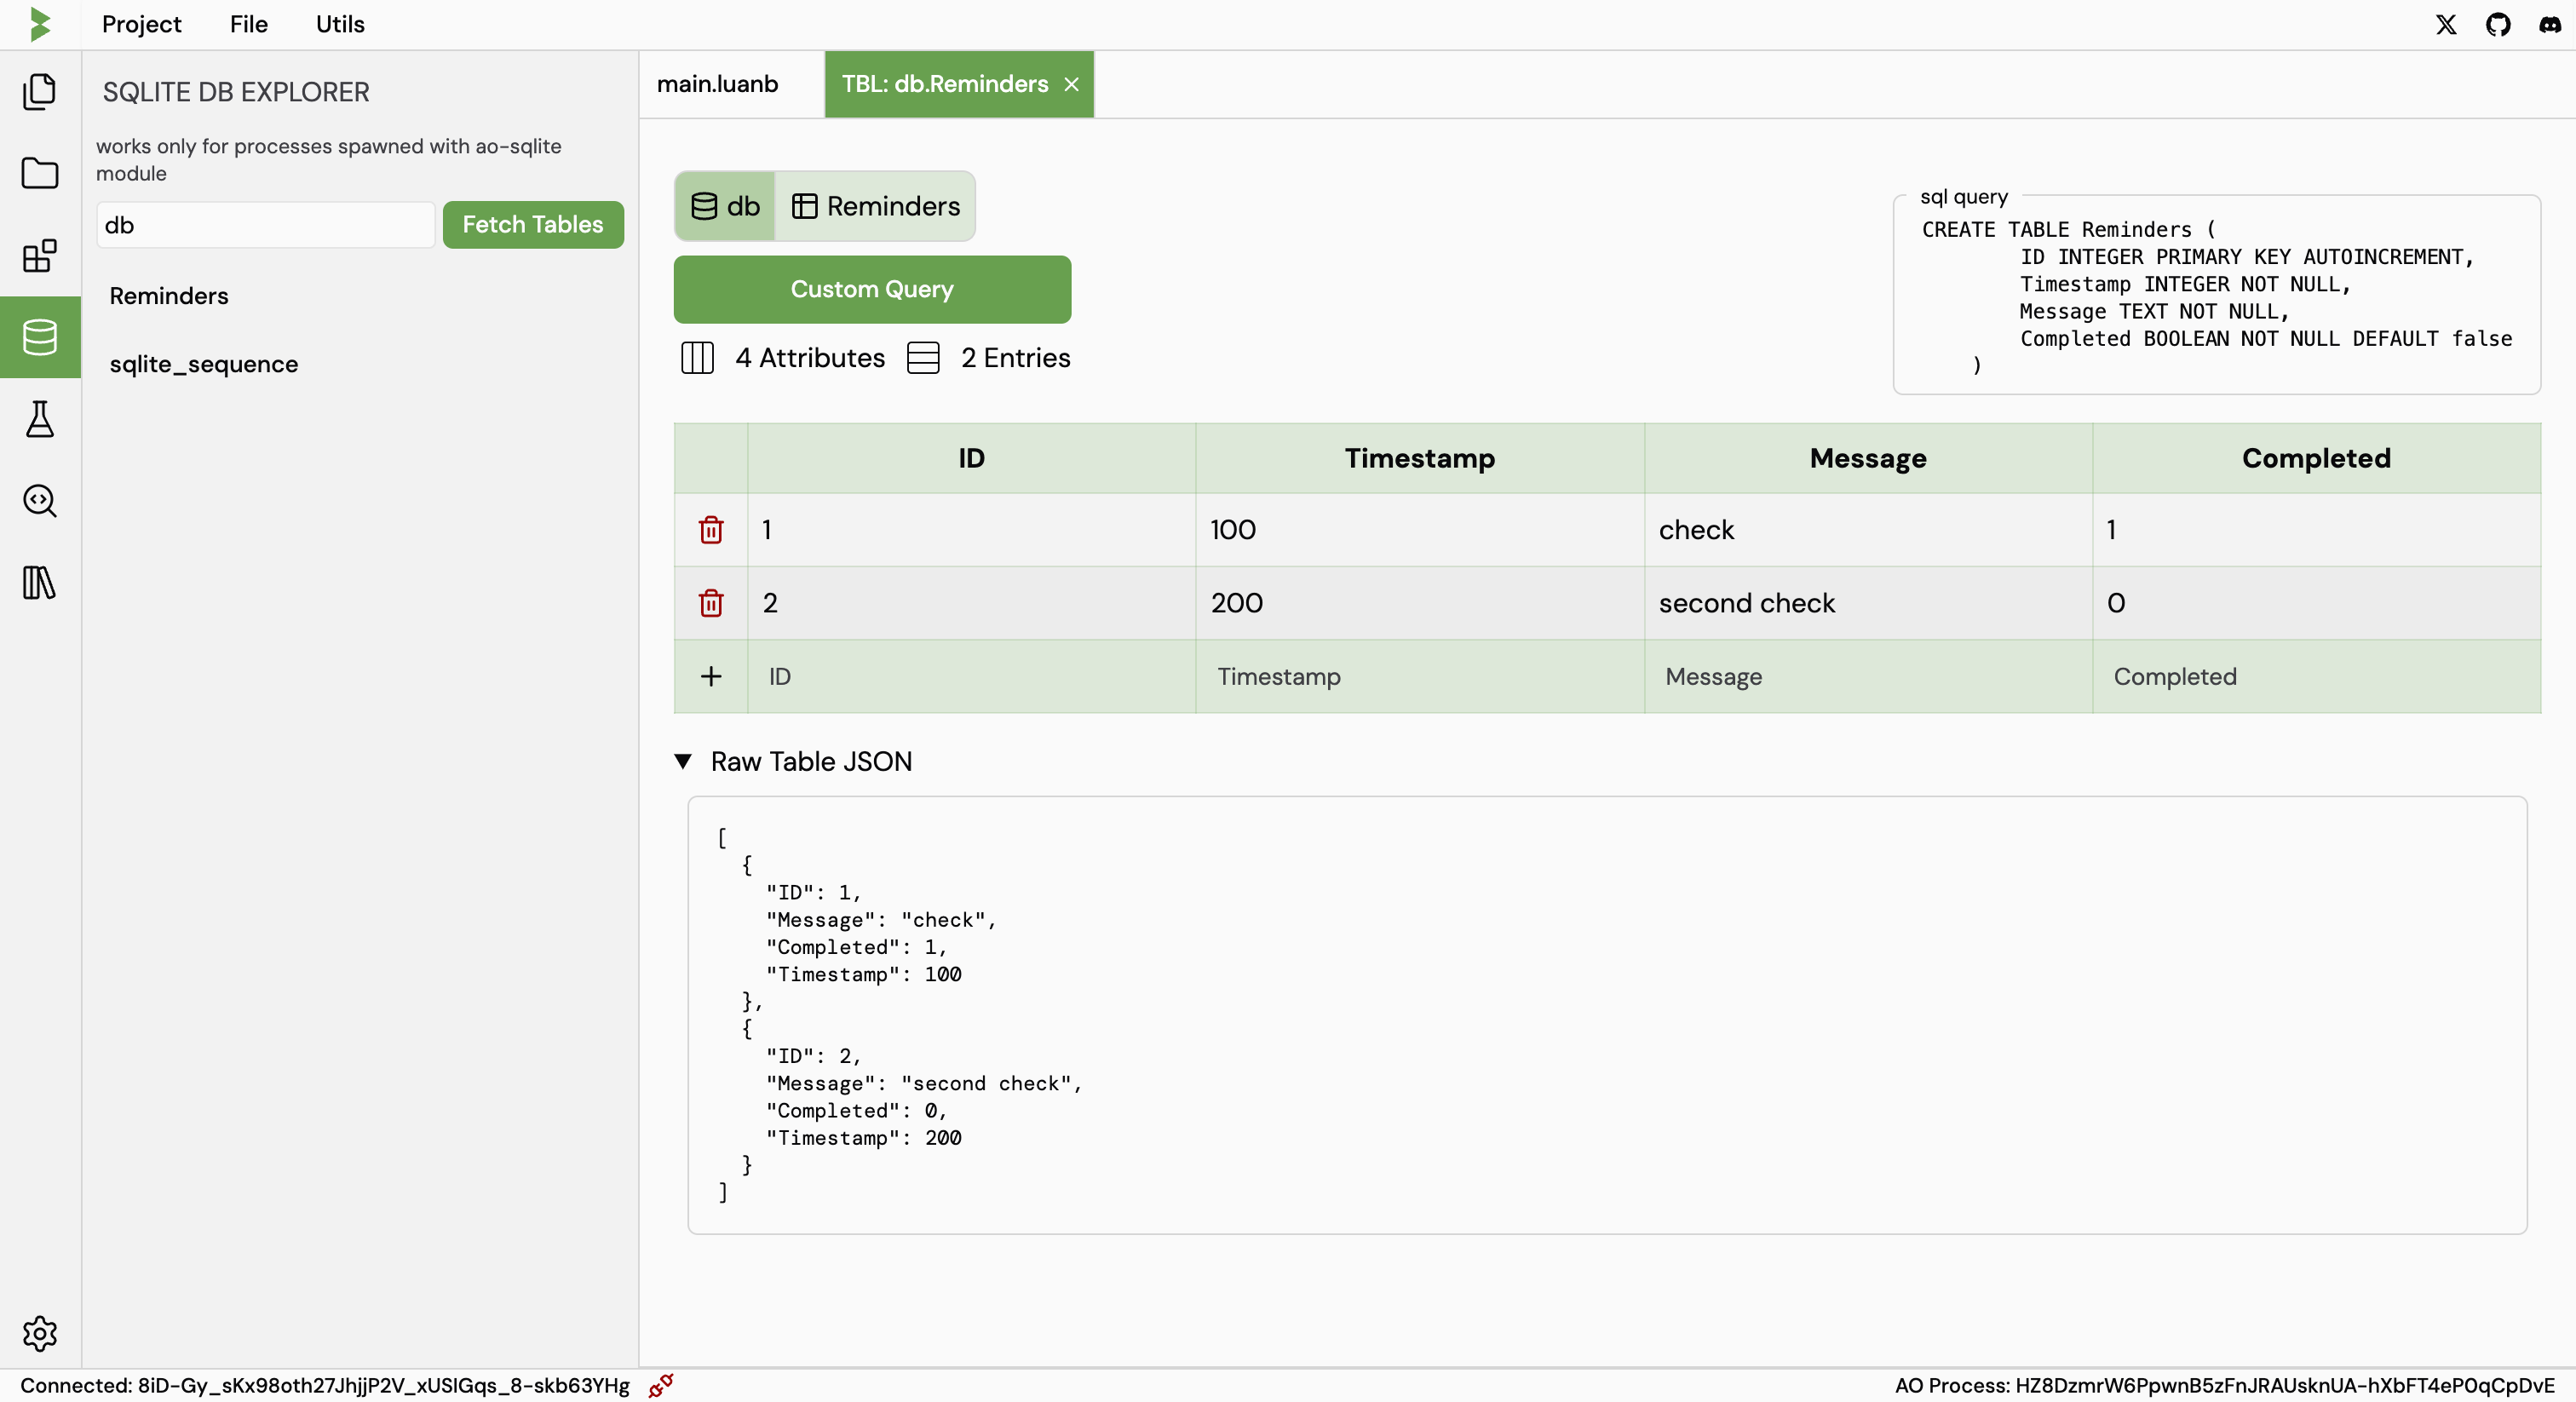This screenshot has width=2576, height=1402.
Task: Click the sqlite_sequence tree item
Action: (204, 363)
